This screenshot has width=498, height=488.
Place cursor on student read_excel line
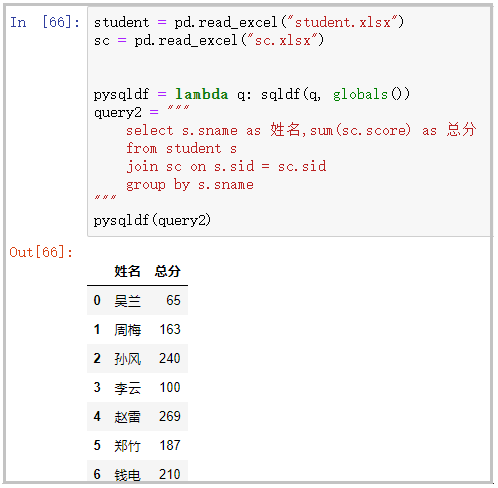click(249, 23)
